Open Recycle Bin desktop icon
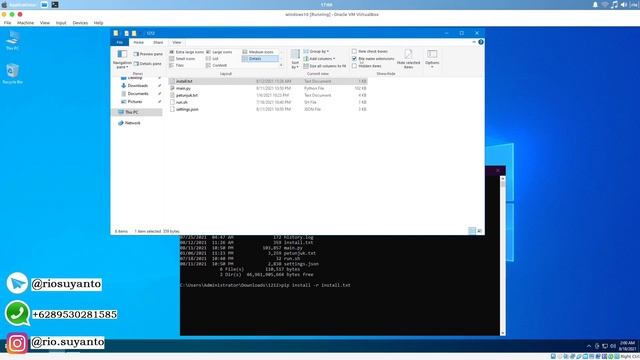 click(x=12, y=74)
